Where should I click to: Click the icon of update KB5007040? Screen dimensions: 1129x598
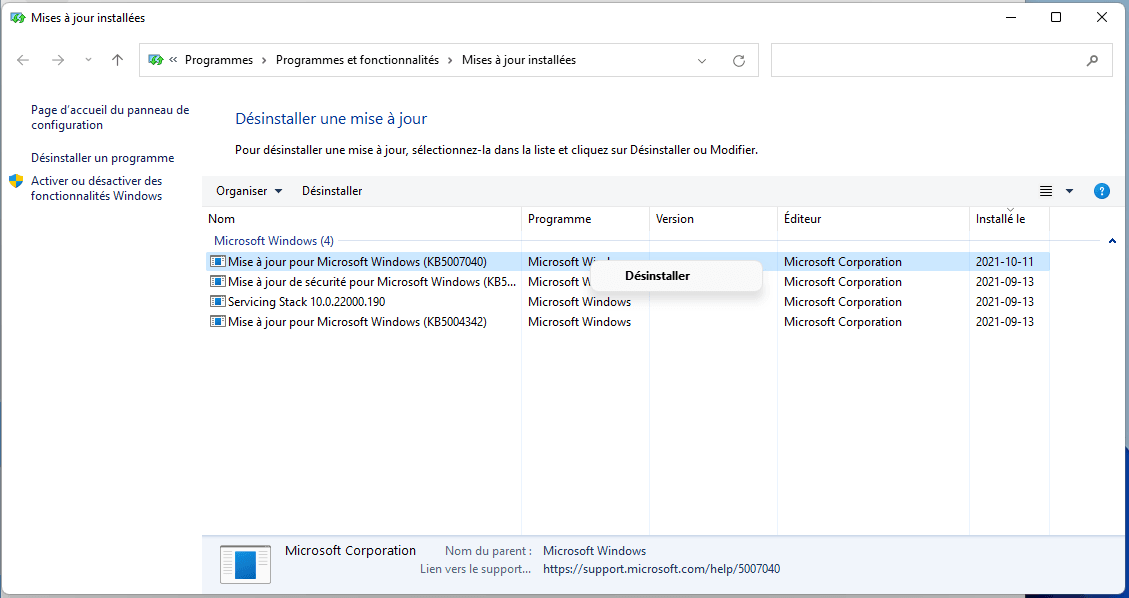217,262
